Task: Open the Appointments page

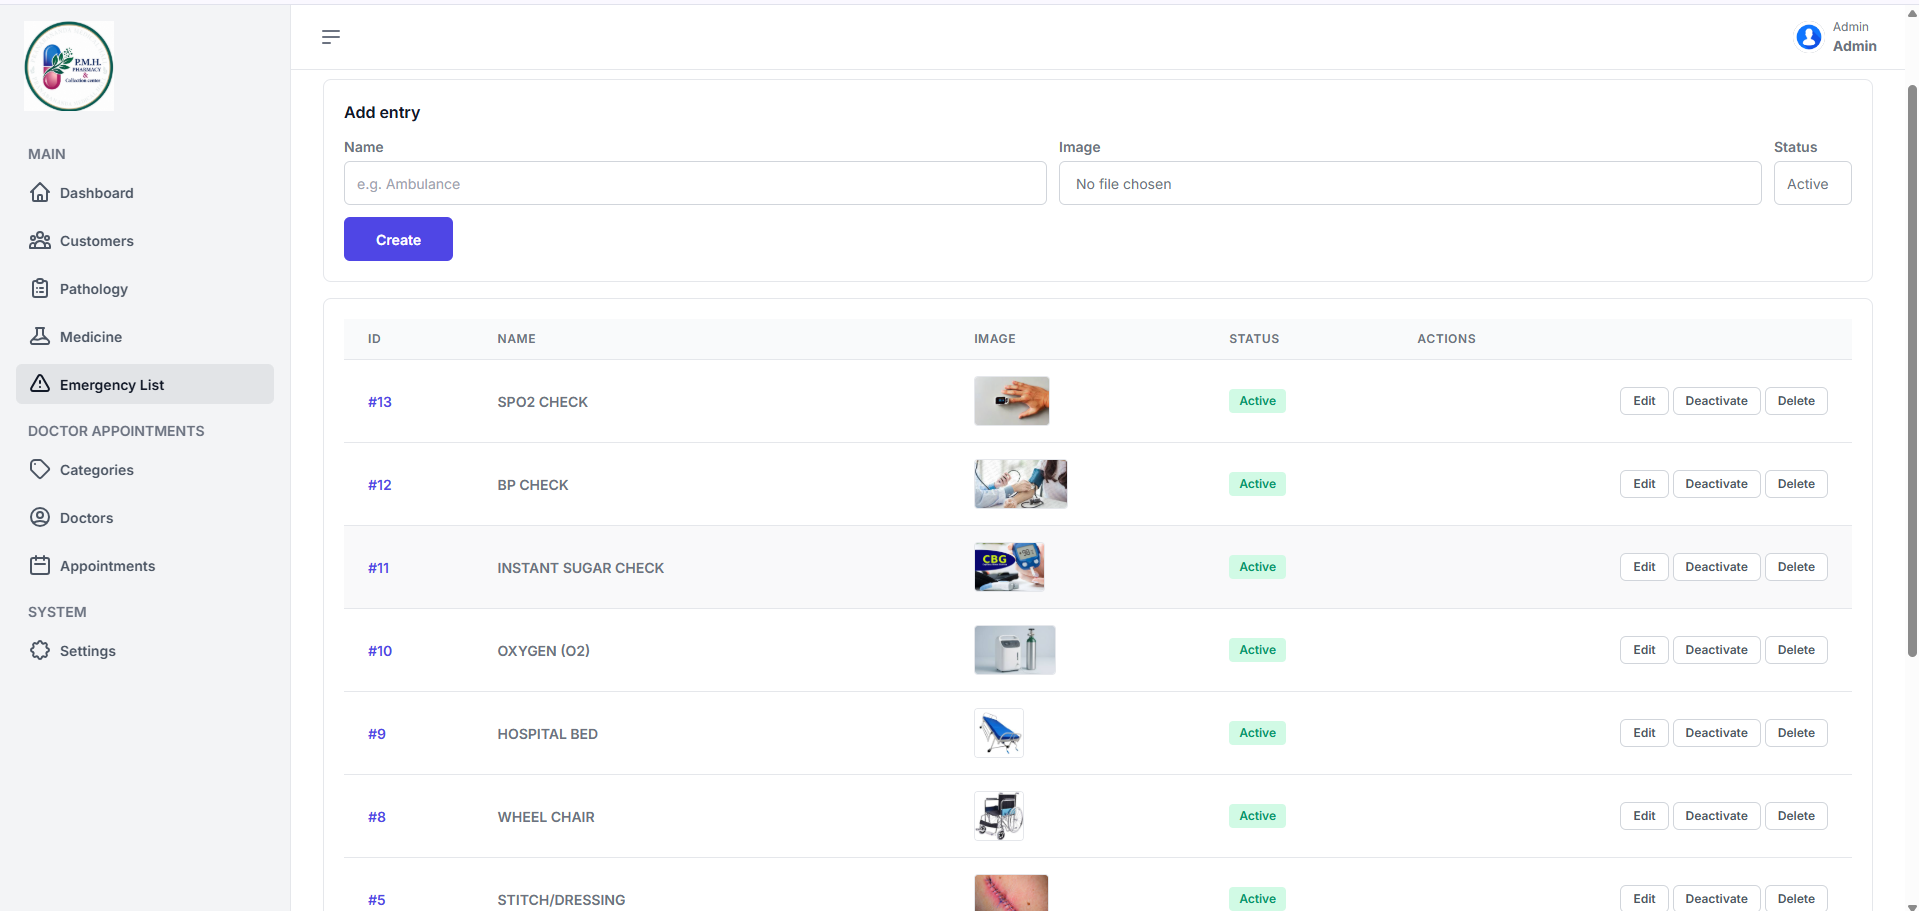Action: [145, 565]
